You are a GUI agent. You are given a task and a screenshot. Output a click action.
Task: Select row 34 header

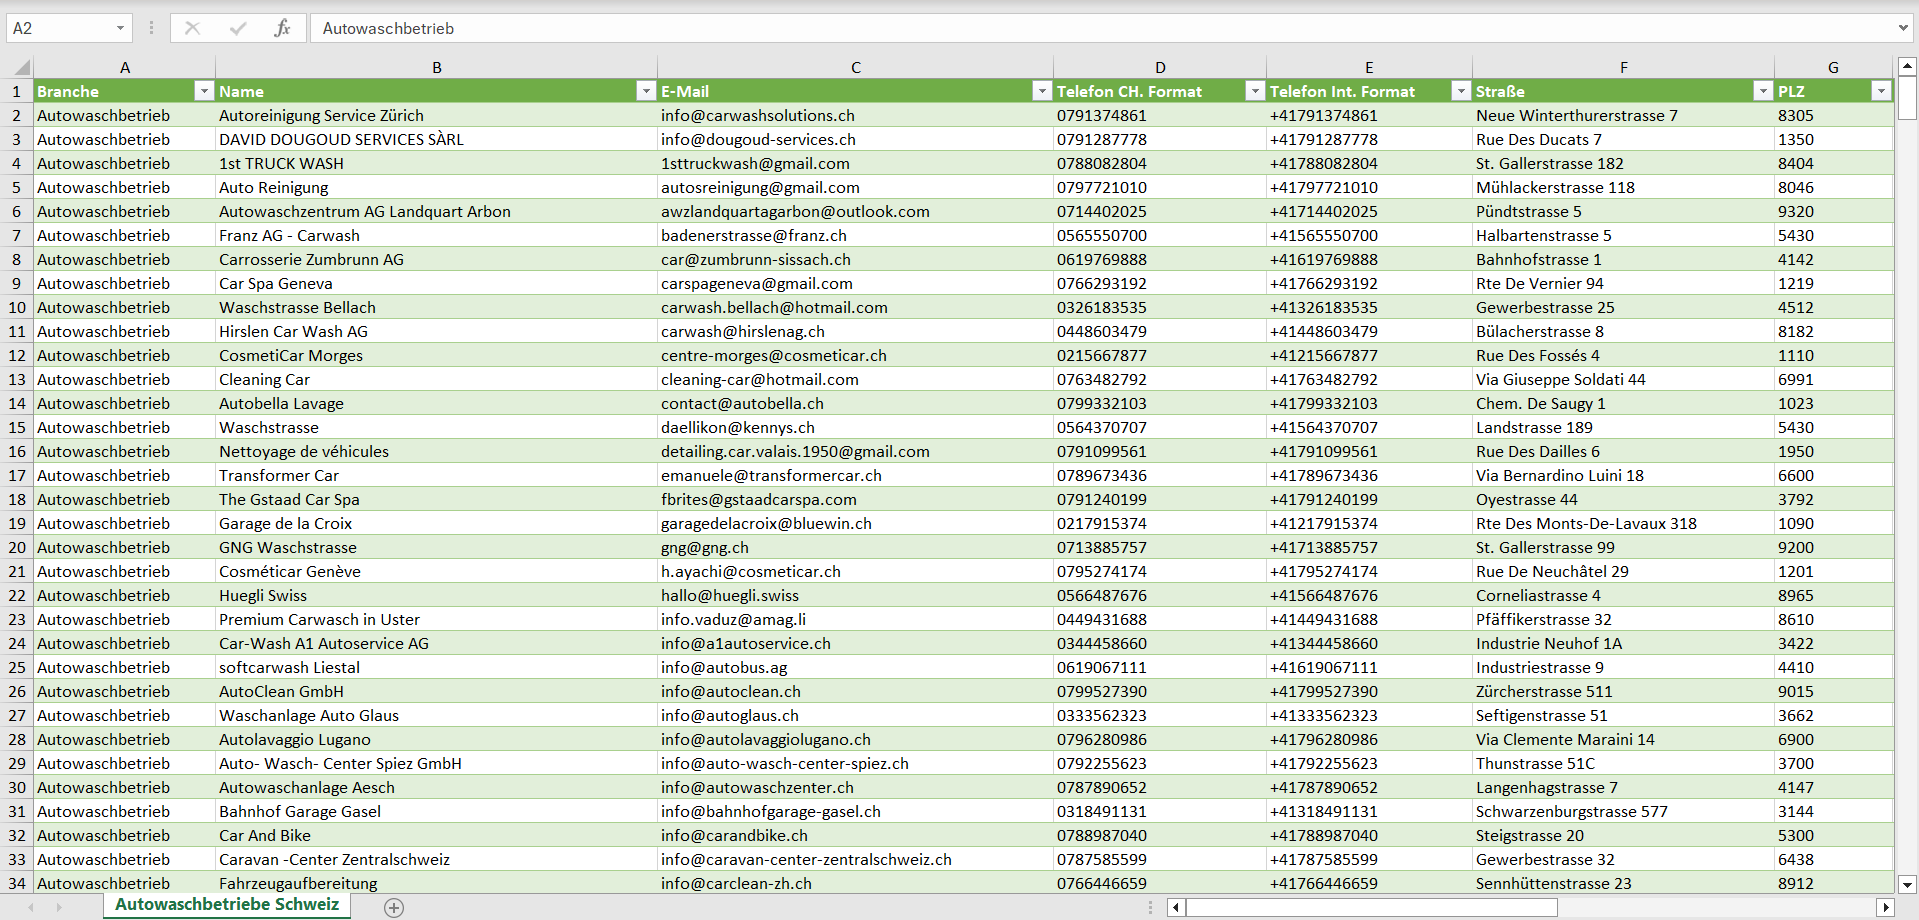17,883
